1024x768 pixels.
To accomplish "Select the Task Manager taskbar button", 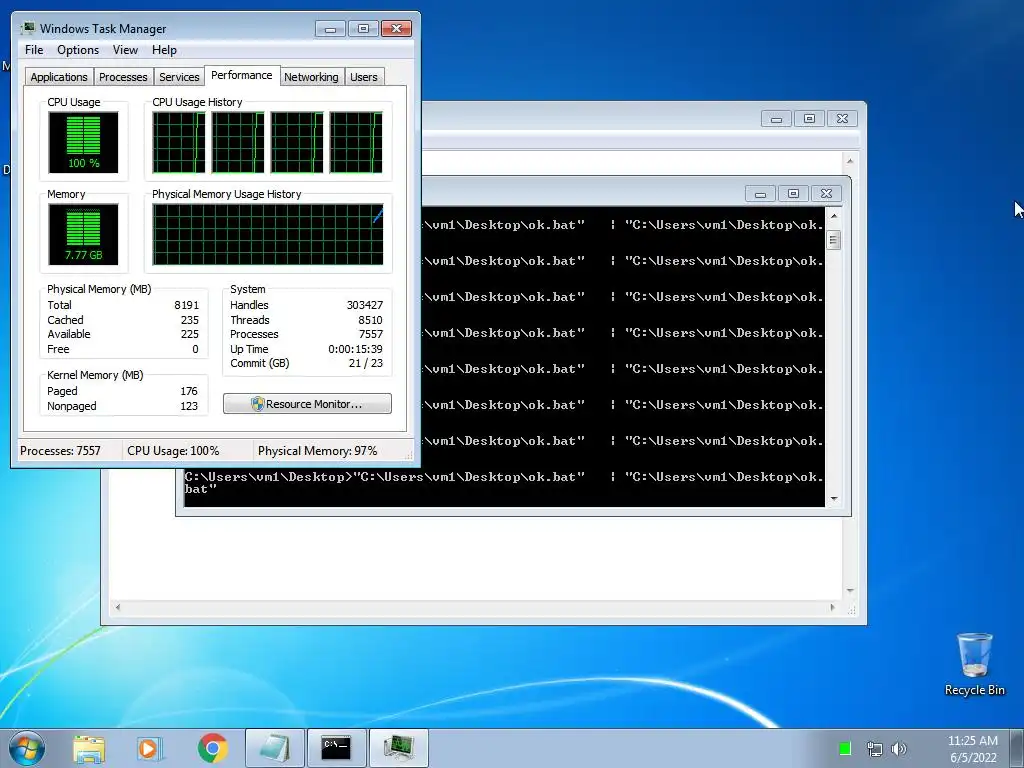I will pyautogui.click(x=399, y=748).
